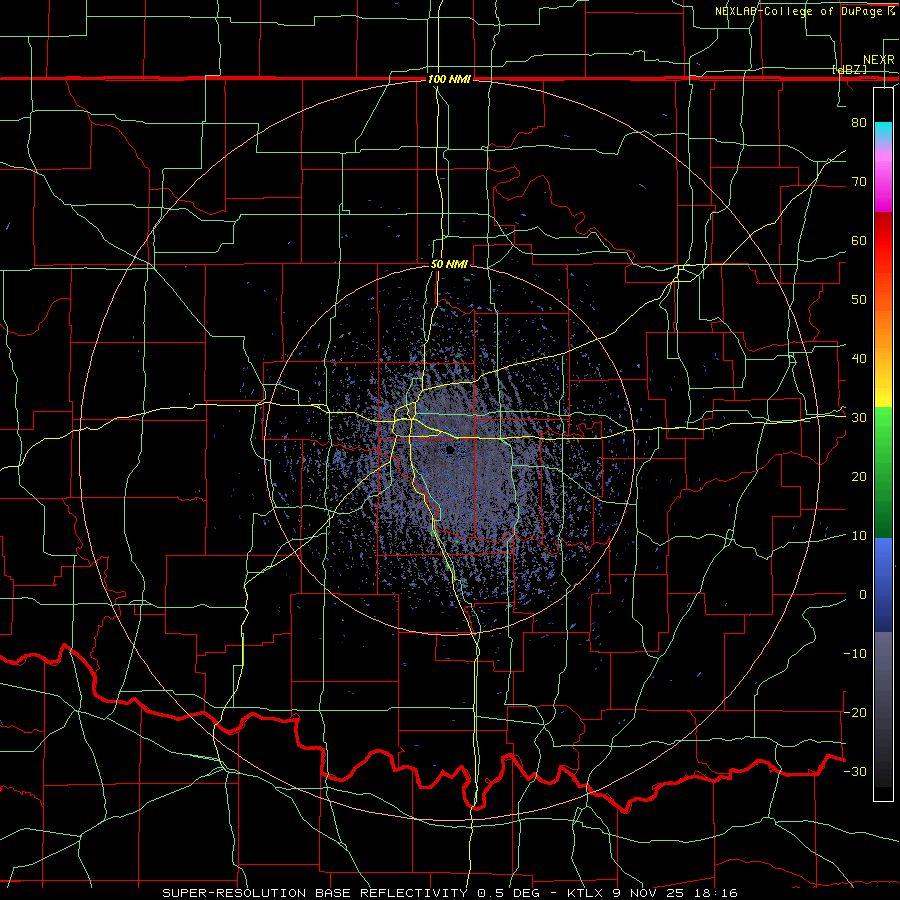Click the '-20' value on dBZ scale
This screenshot has width=900, height=900.
click(x=855, y=712)
